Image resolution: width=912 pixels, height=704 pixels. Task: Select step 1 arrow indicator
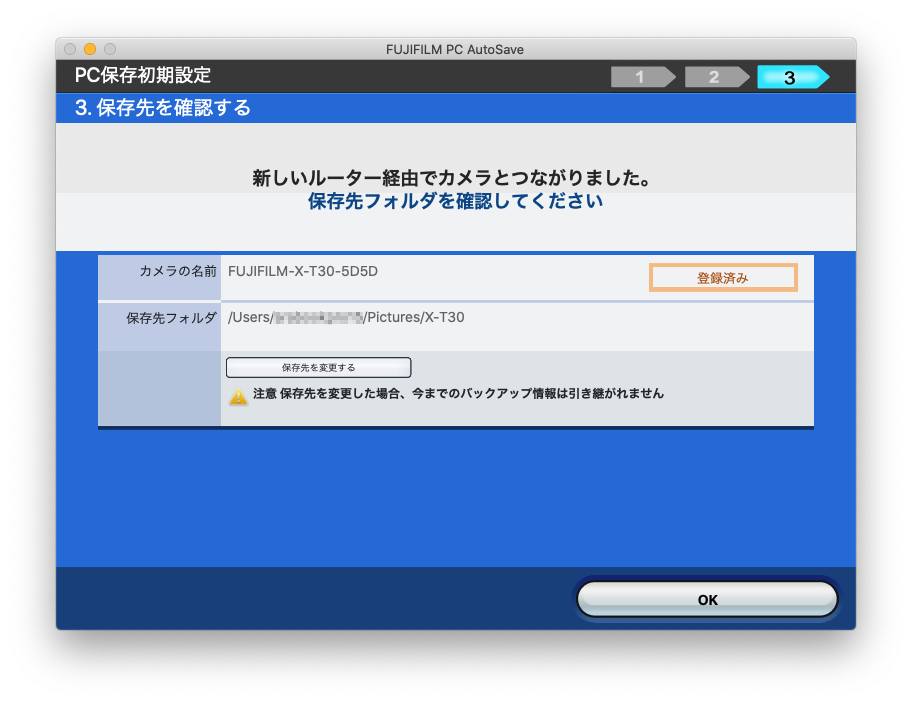643,77
